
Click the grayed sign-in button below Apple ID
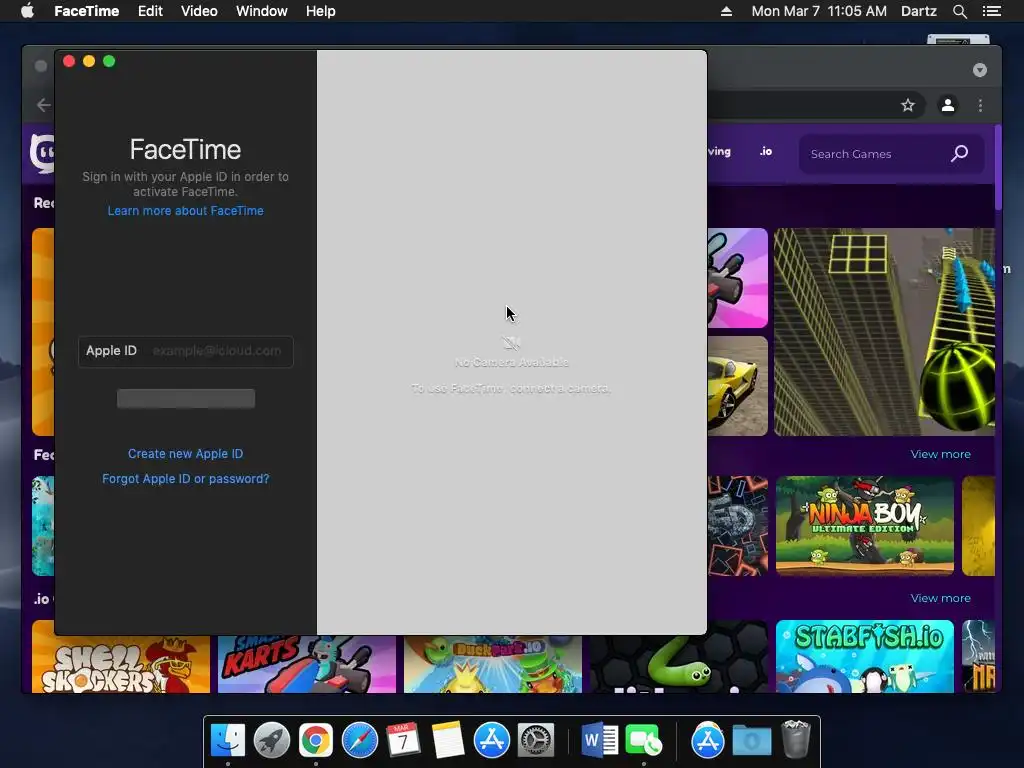(185, 398)
